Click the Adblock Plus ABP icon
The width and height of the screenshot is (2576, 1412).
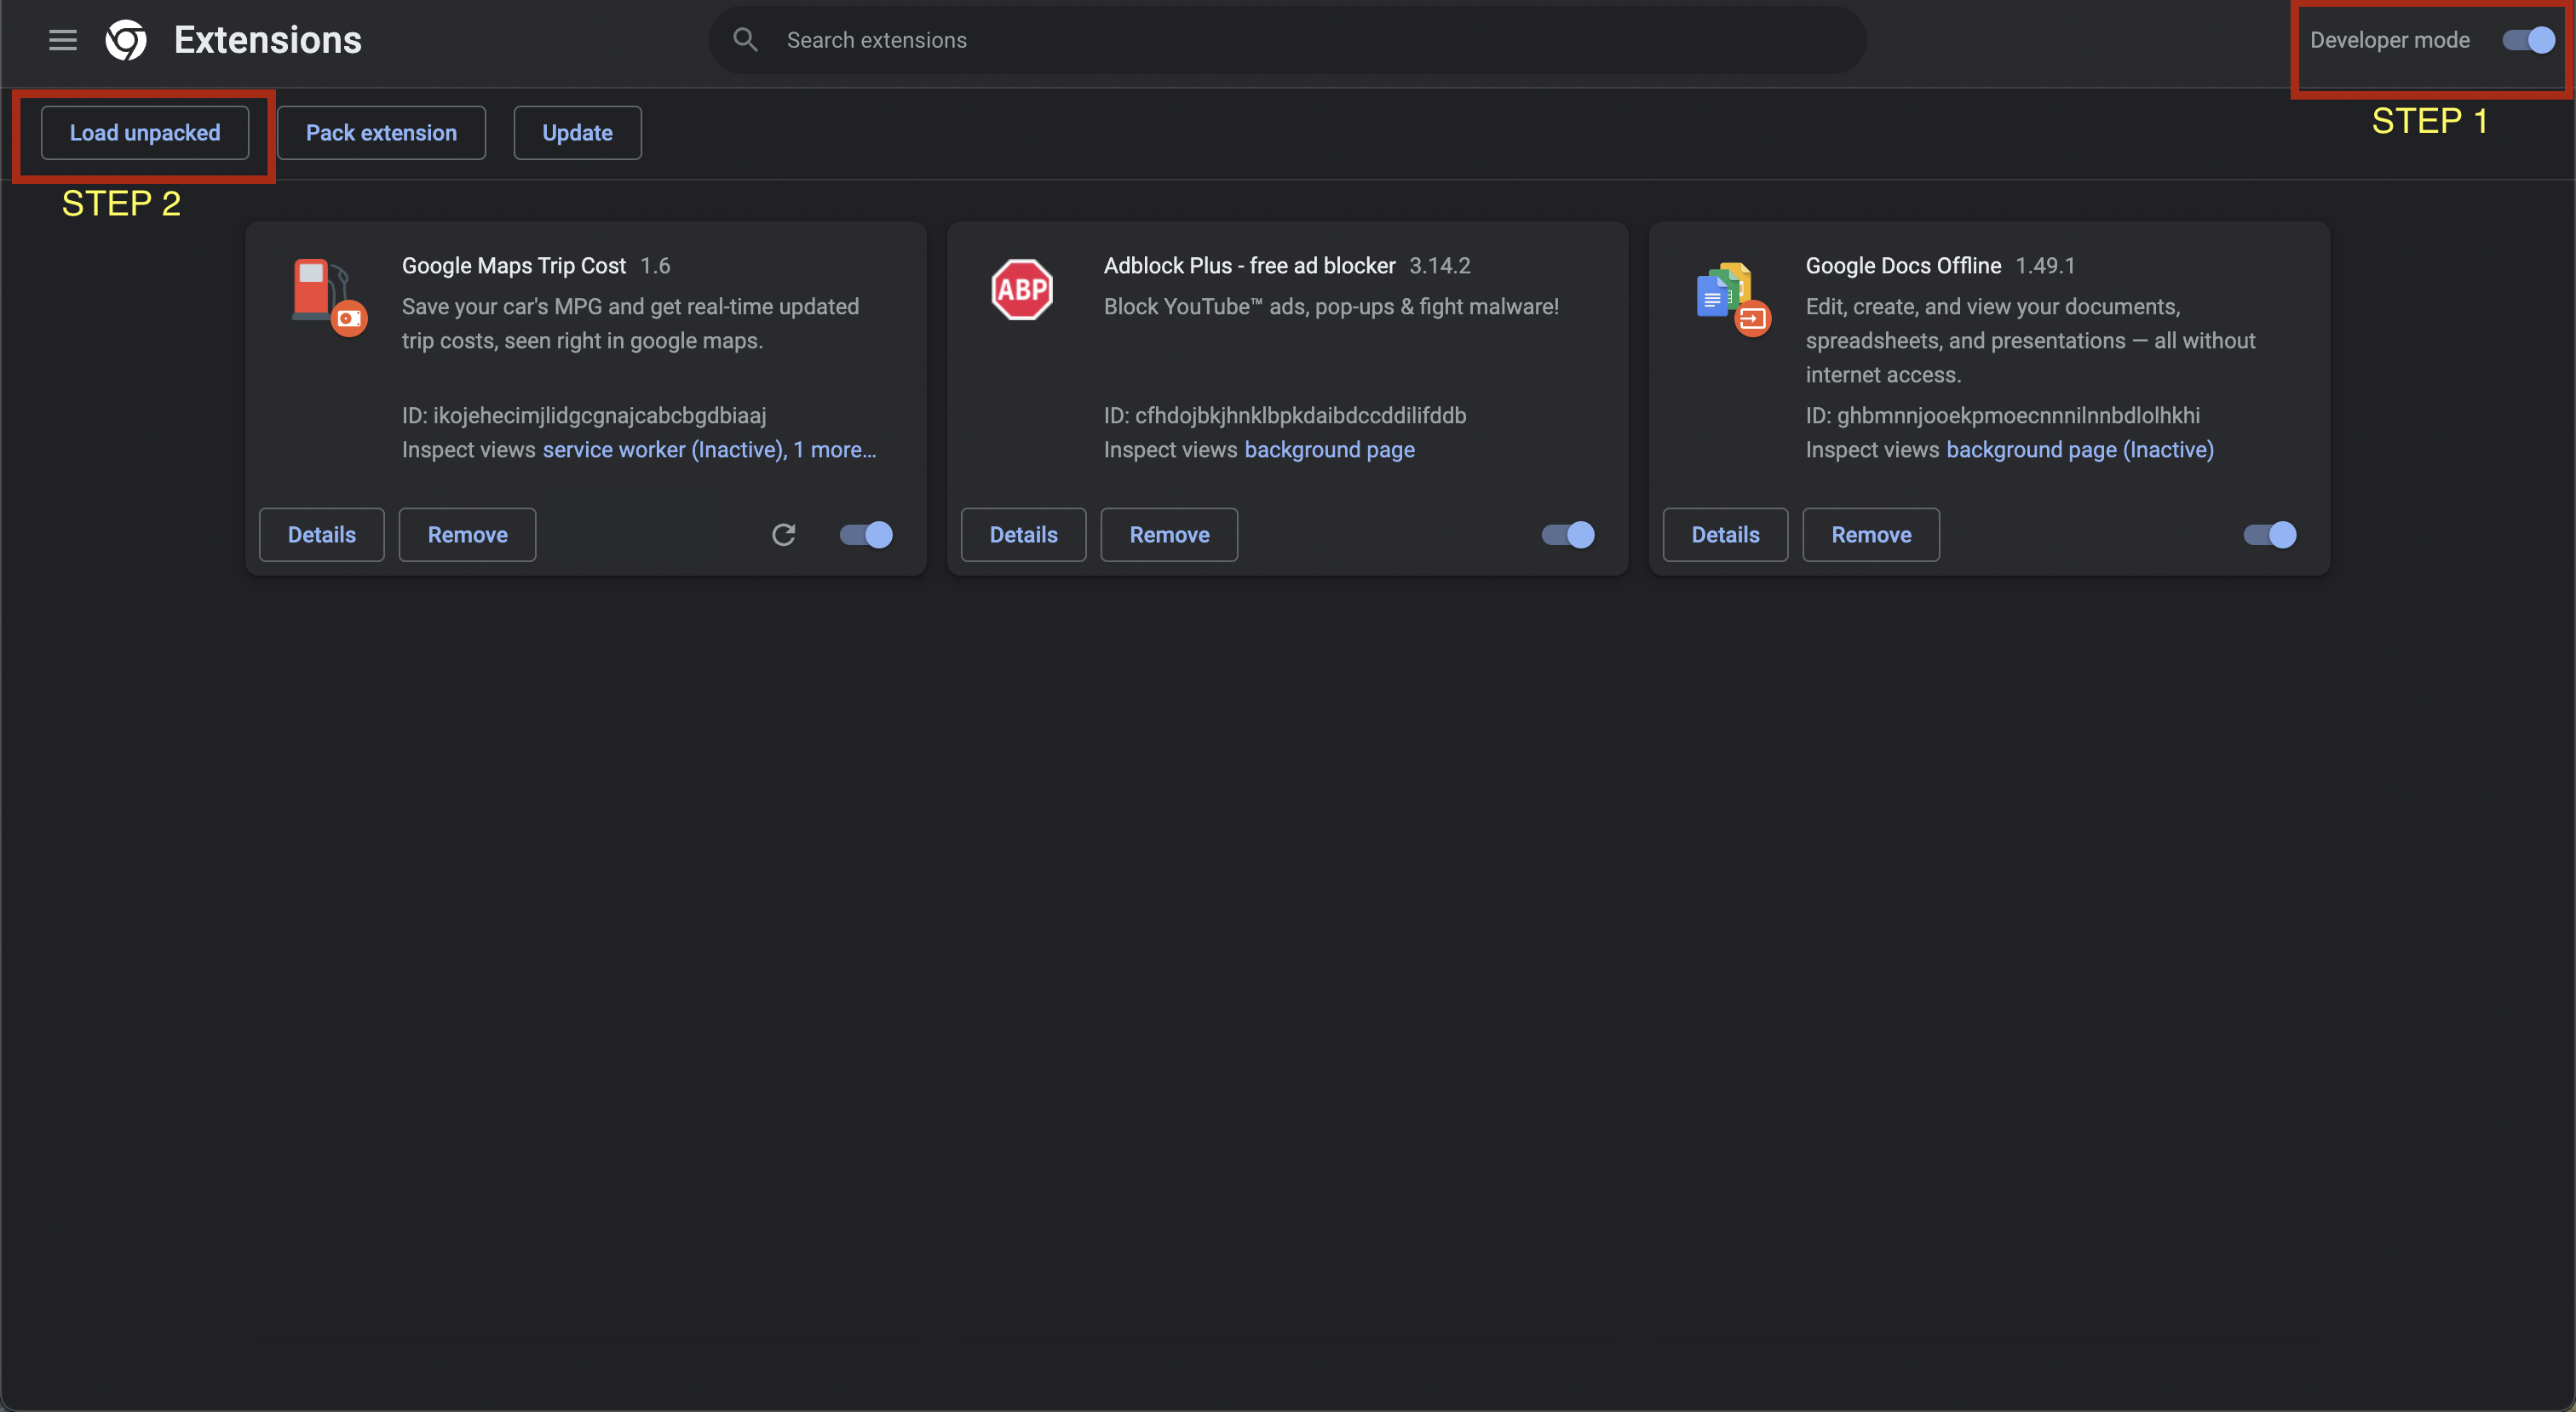(x=1022, y=289)
